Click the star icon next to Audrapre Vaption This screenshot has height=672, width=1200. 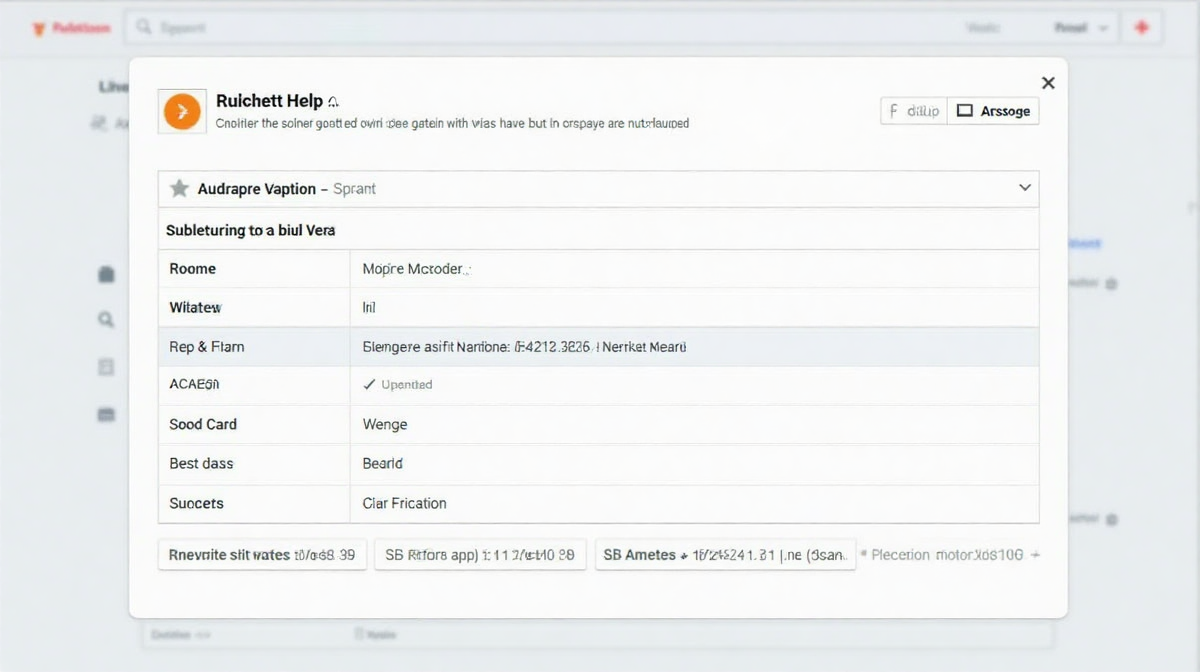point(179,189)
